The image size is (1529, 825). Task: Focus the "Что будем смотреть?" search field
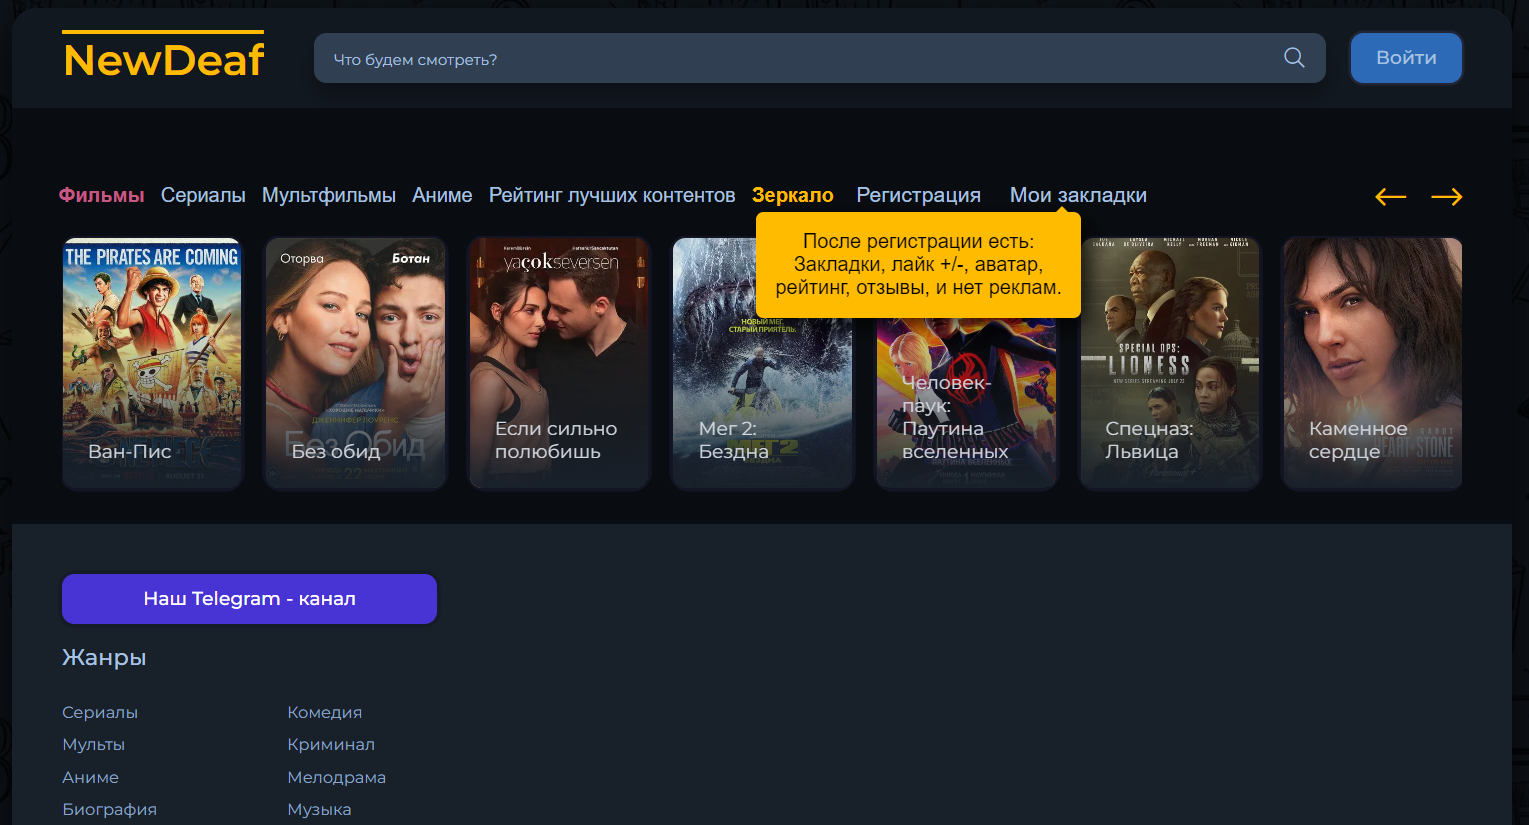pos(819,58)
